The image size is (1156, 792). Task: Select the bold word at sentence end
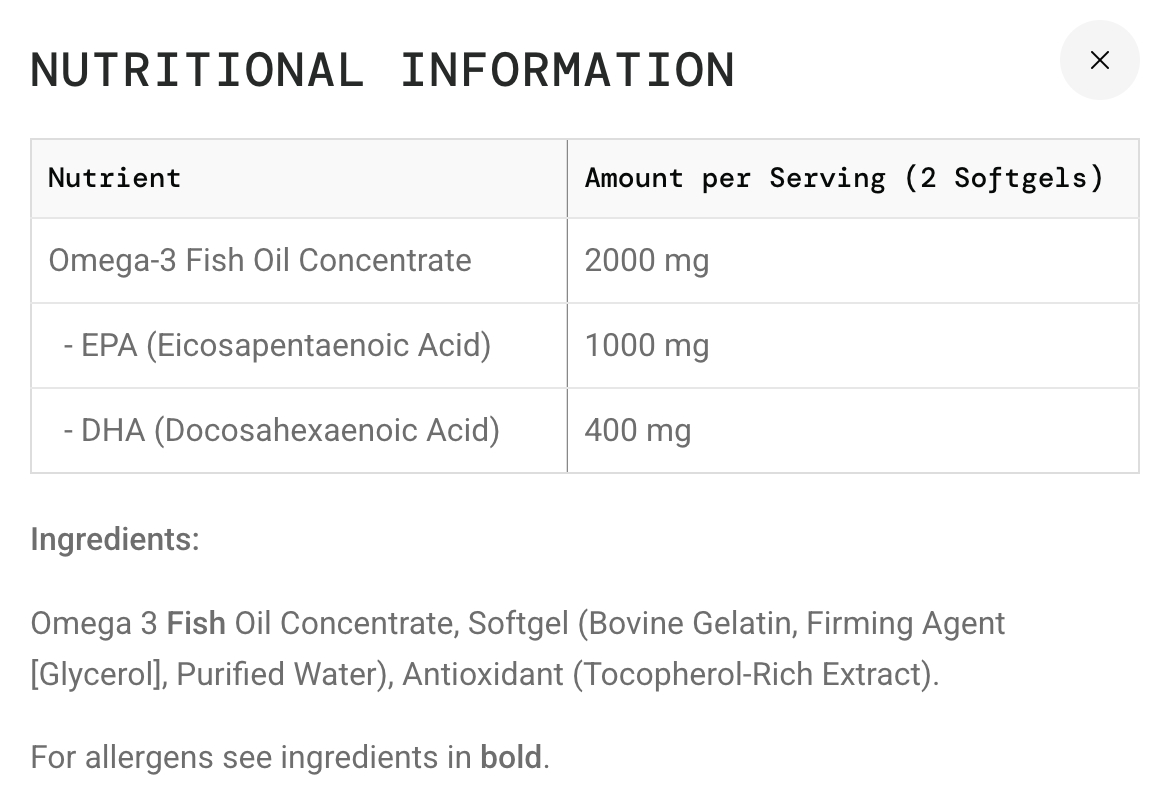511,757
